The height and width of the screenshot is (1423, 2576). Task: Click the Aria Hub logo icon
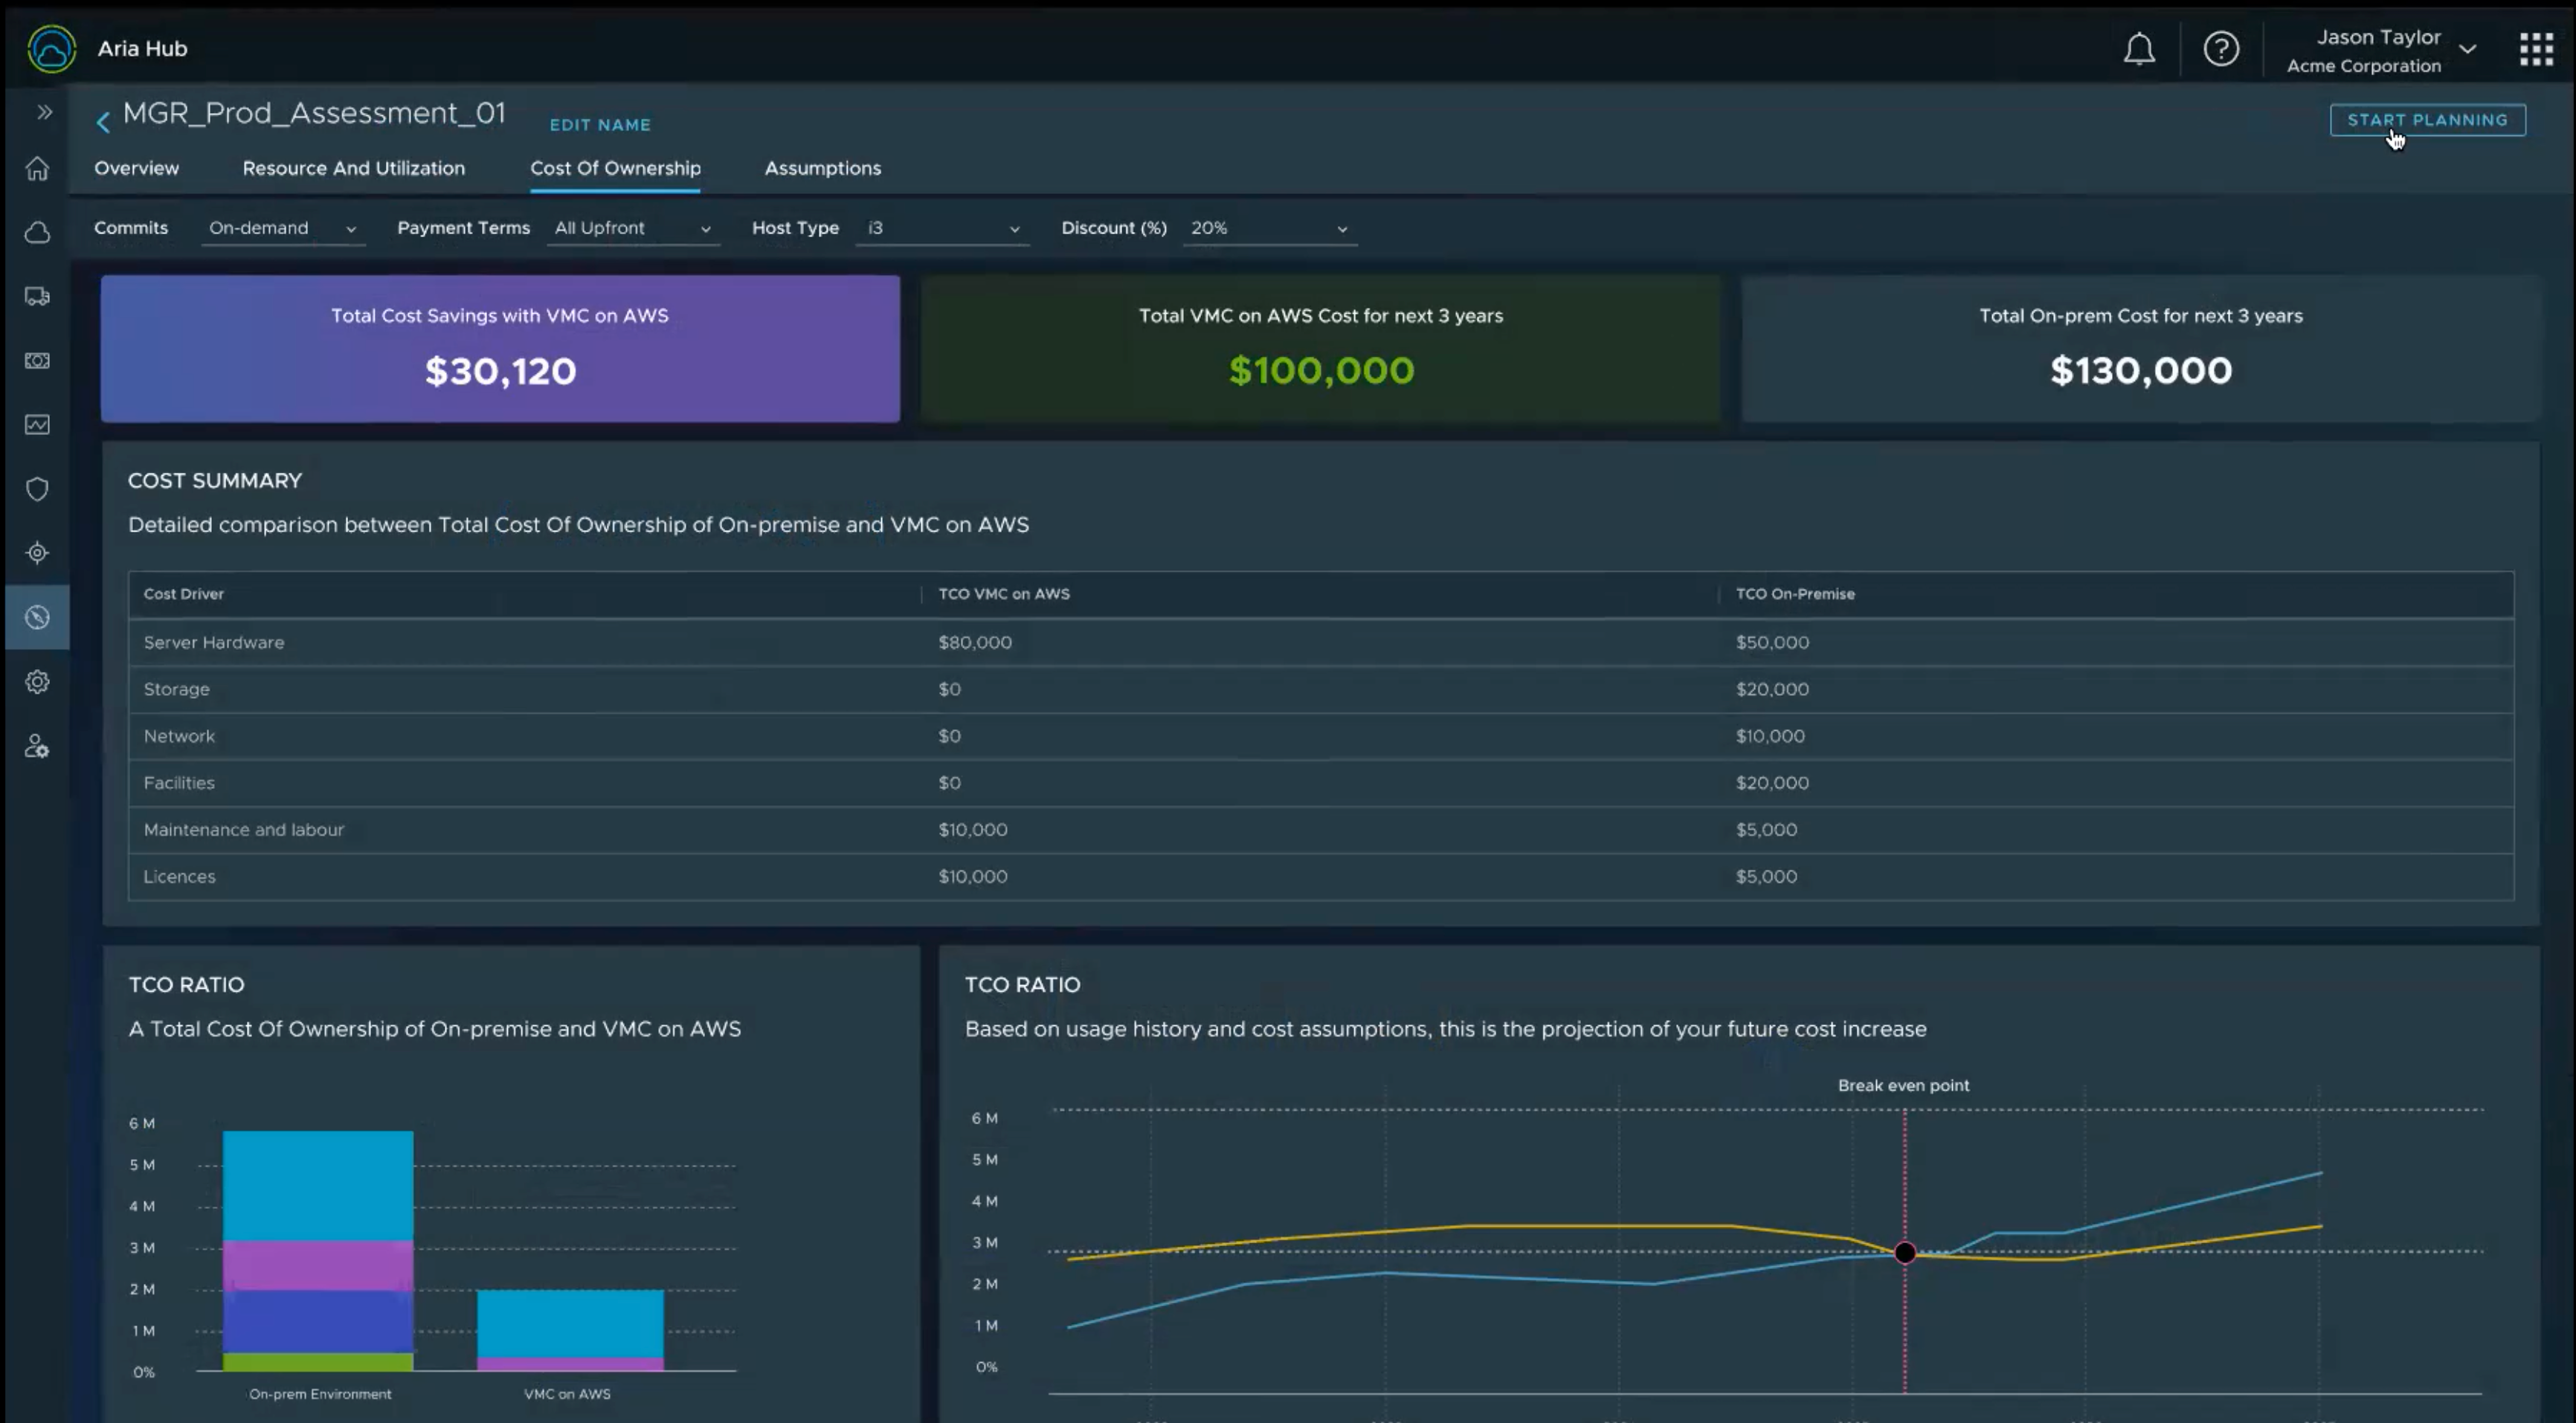coord(51,48)
